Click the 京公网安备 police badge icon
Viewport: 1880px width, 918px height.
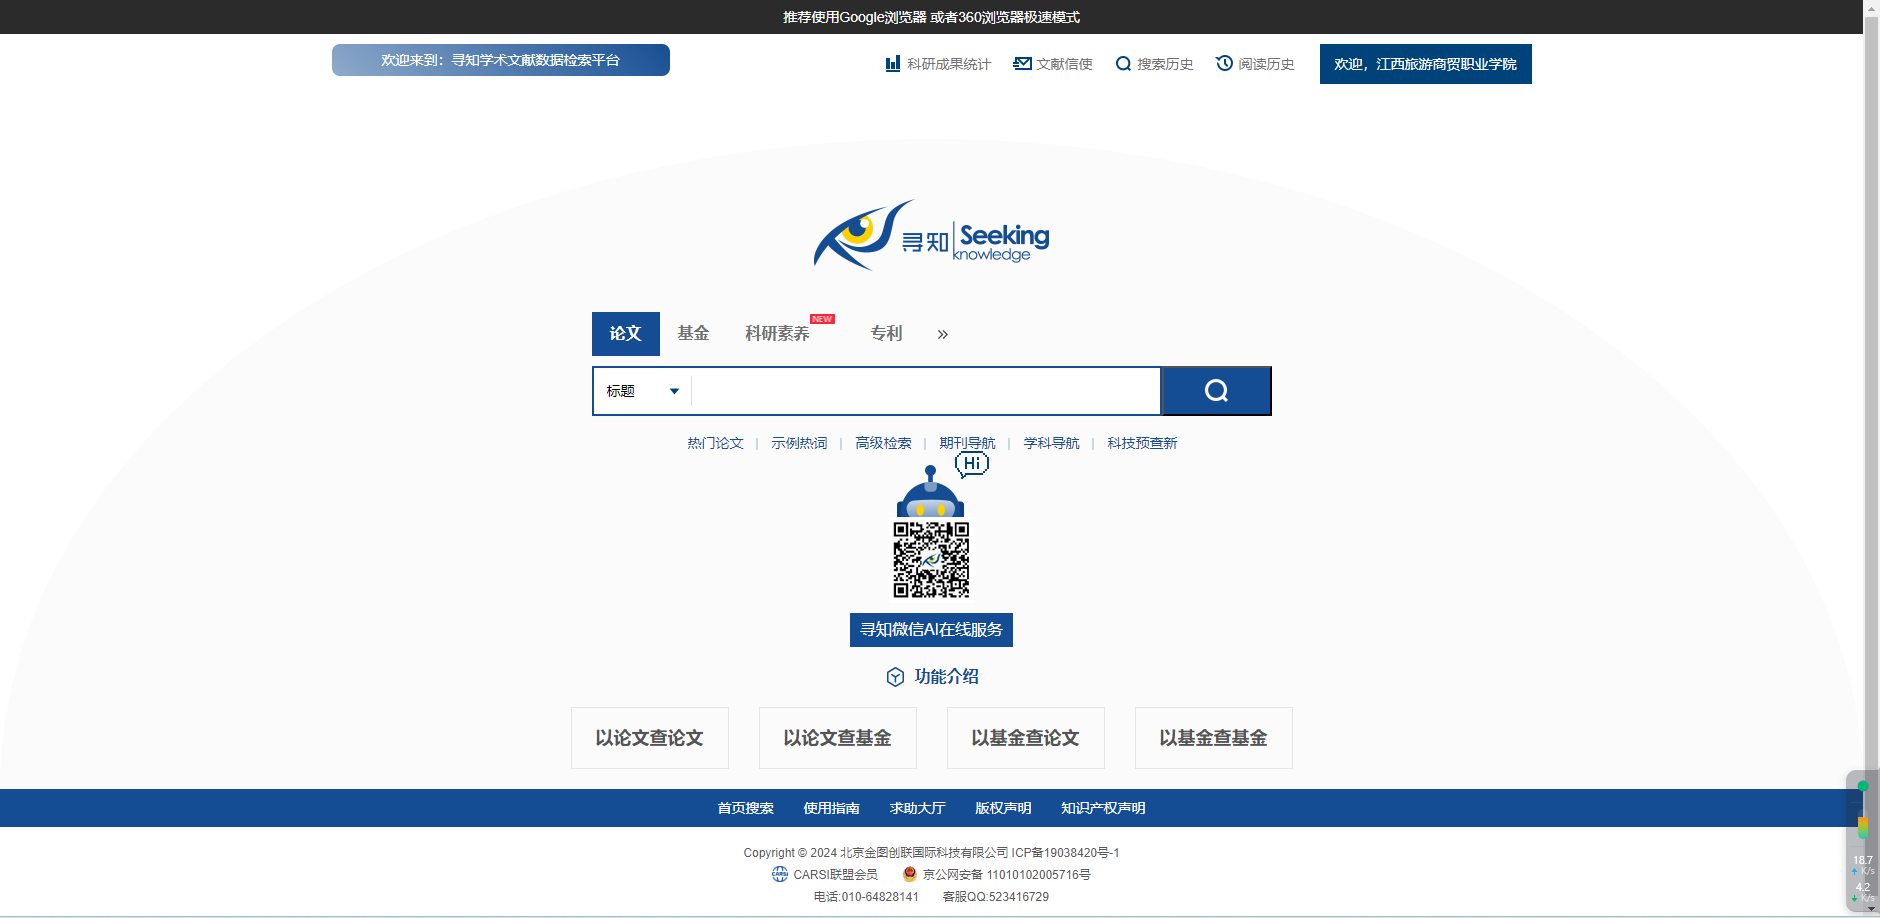[x=910, y=874]
